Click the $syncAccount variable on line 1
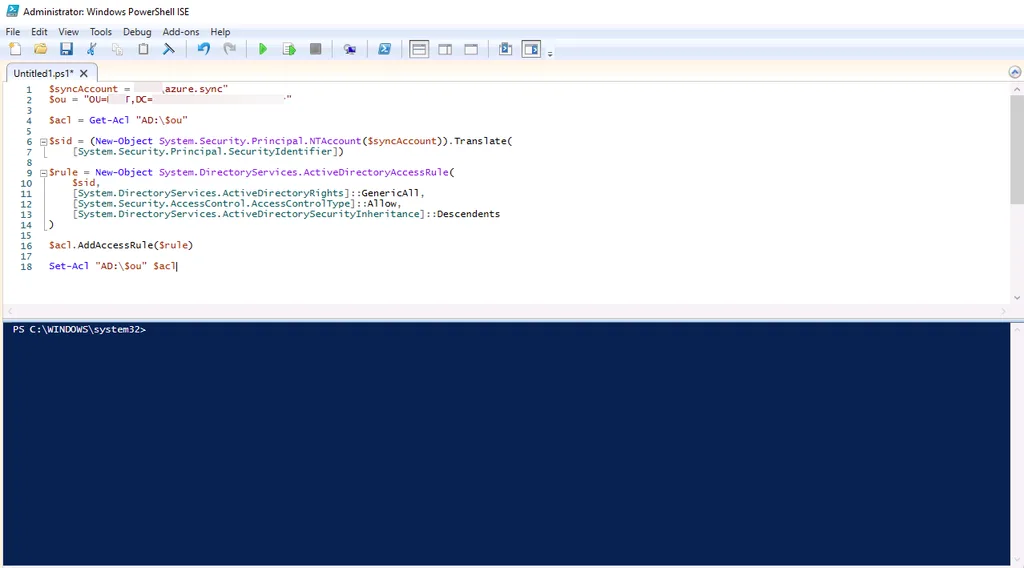The image size is (1024, 568). click(x=83, y=89)
